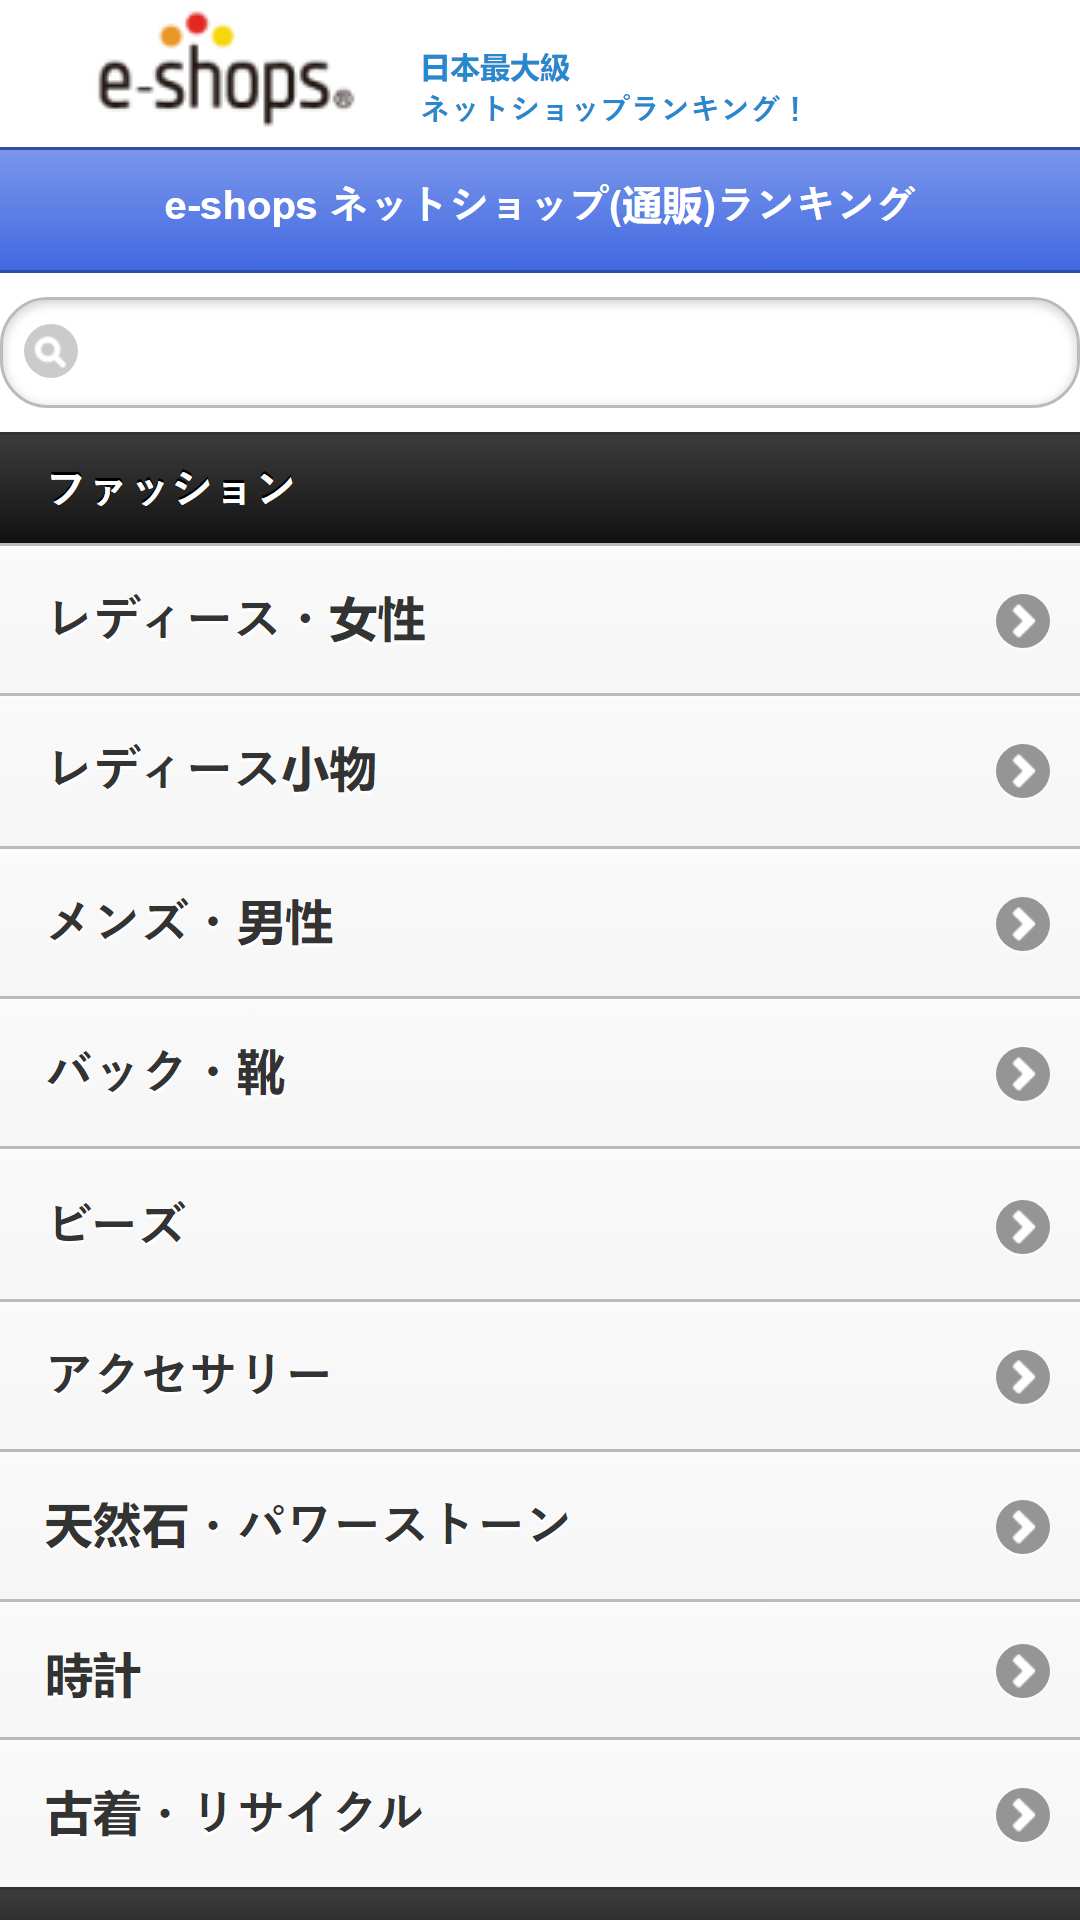Select the バック・靴 list item

[540, 1073]
